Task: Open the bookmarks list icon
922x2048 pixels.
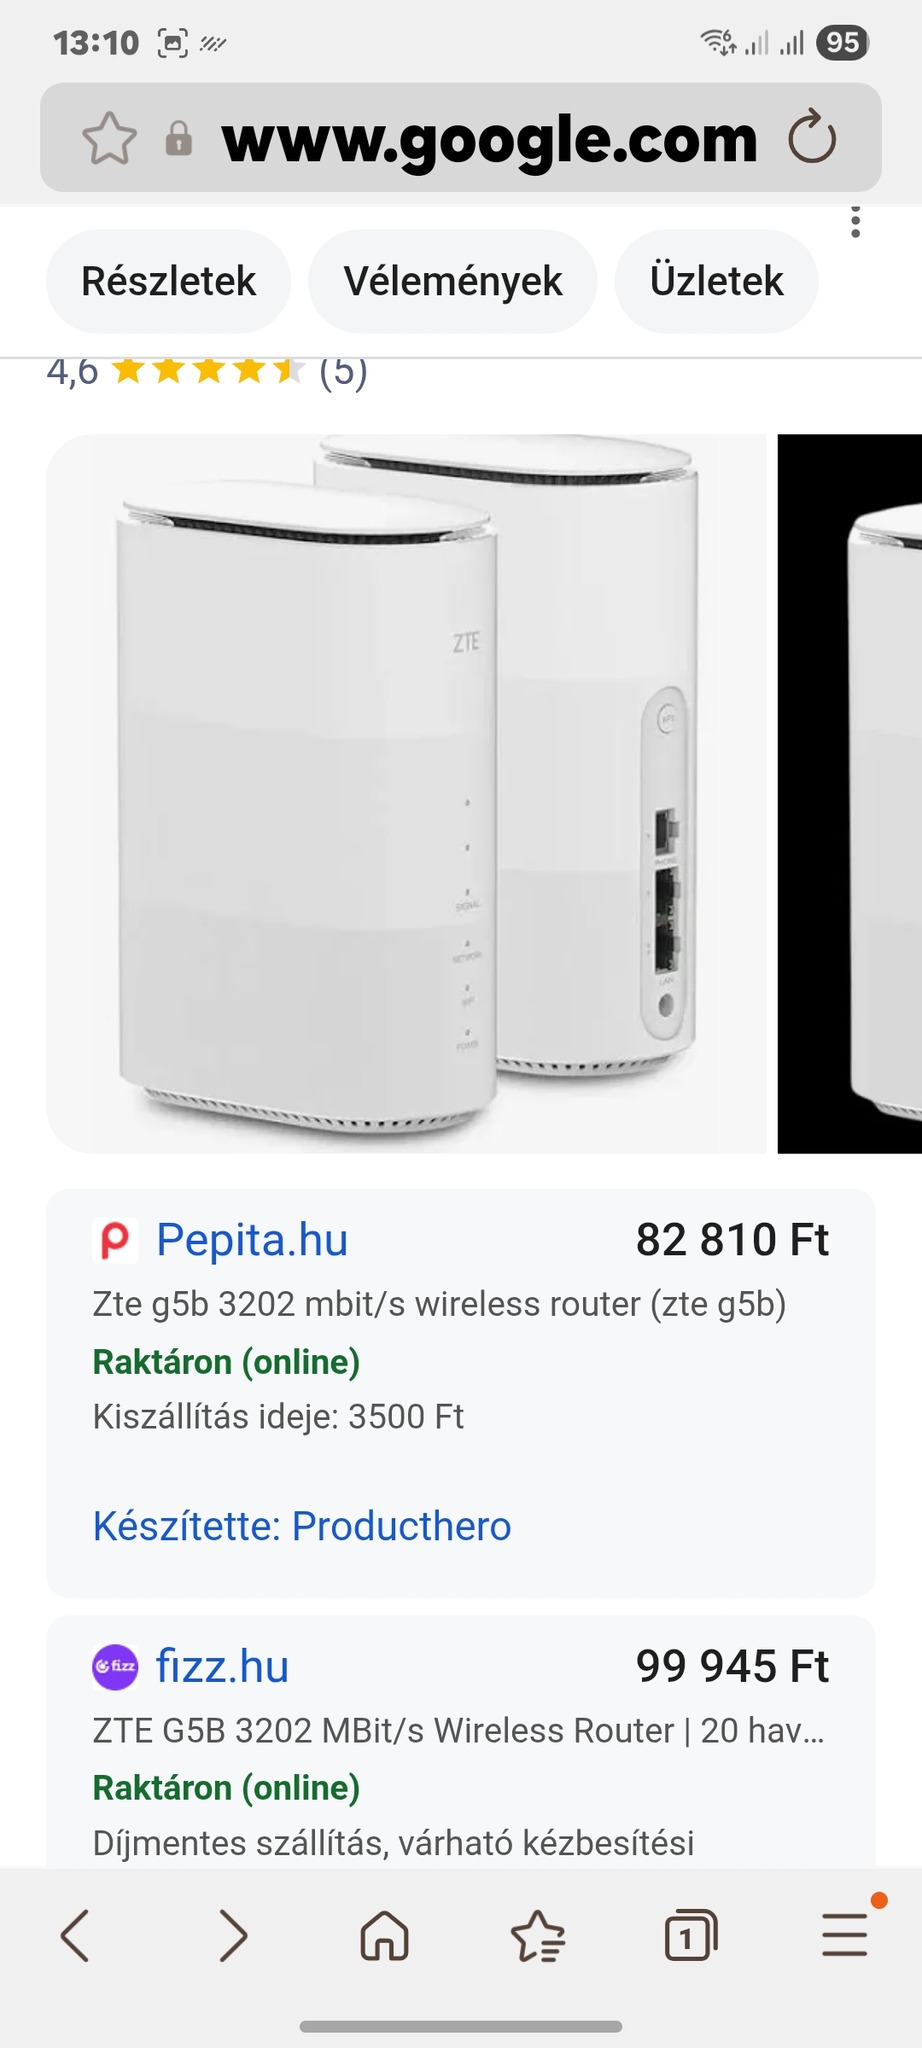Action: (x=538, y=1936)
